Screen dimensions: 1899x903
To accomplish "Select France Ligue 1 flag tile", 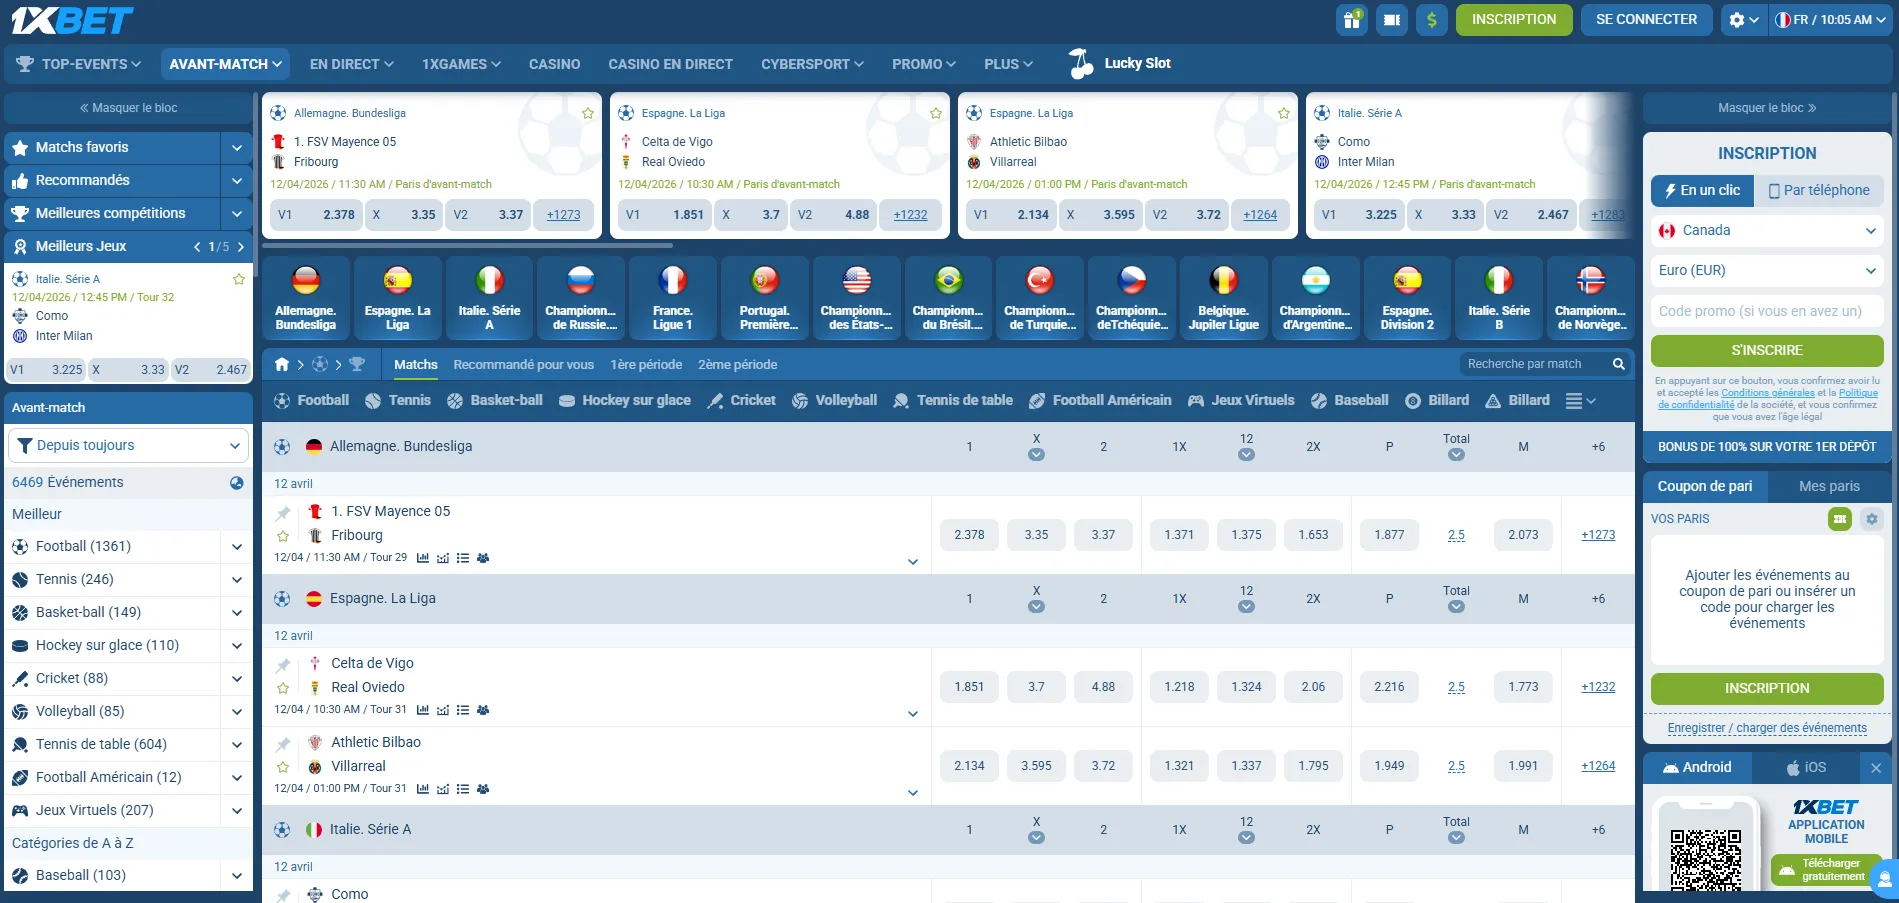I will tap(673, 298).
